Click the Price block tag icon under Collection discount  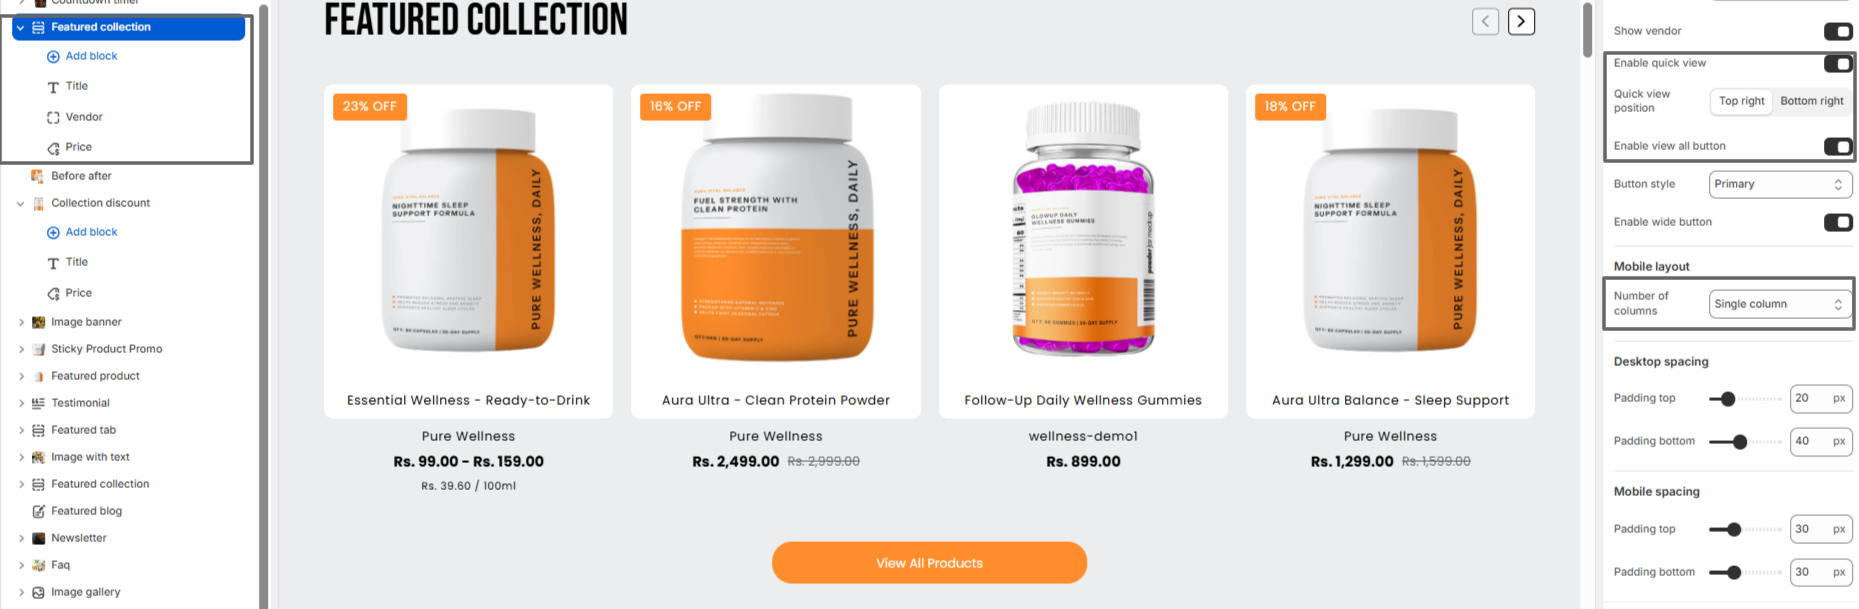click(53, 293)
